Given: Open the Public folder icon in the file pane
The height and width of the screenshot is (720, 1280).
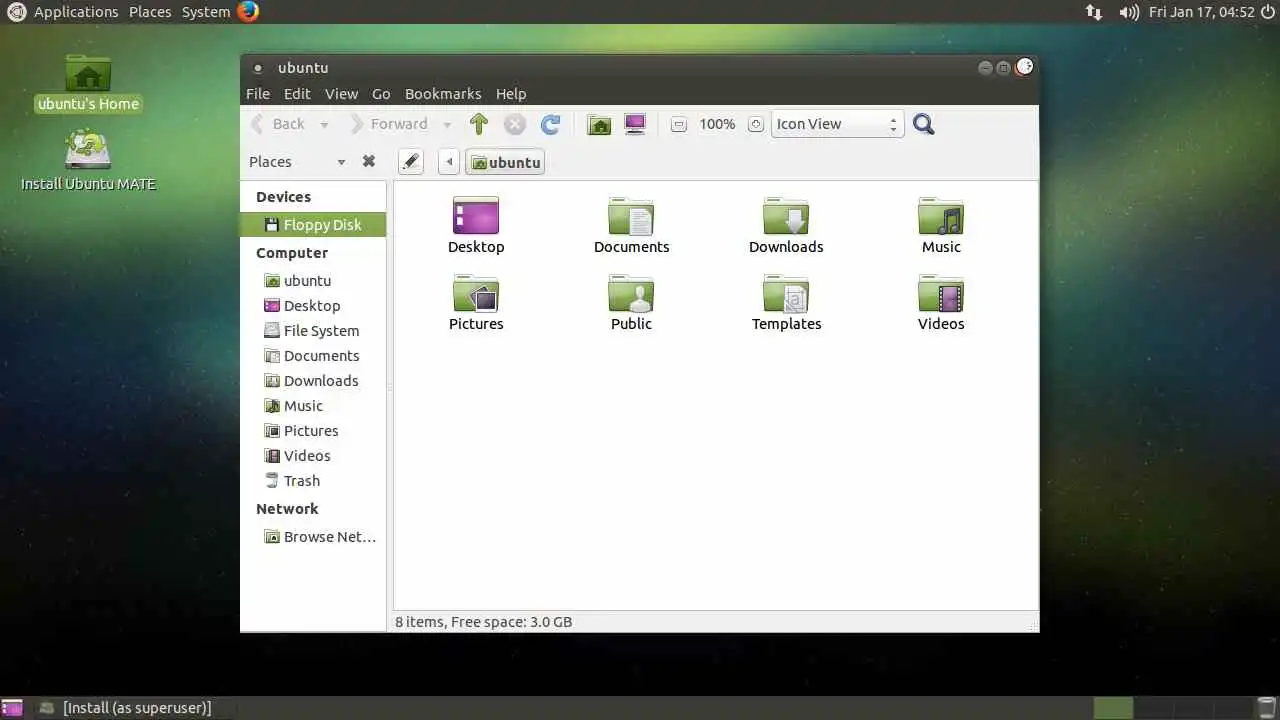Looking at the screenshot, I should (631, 293).
